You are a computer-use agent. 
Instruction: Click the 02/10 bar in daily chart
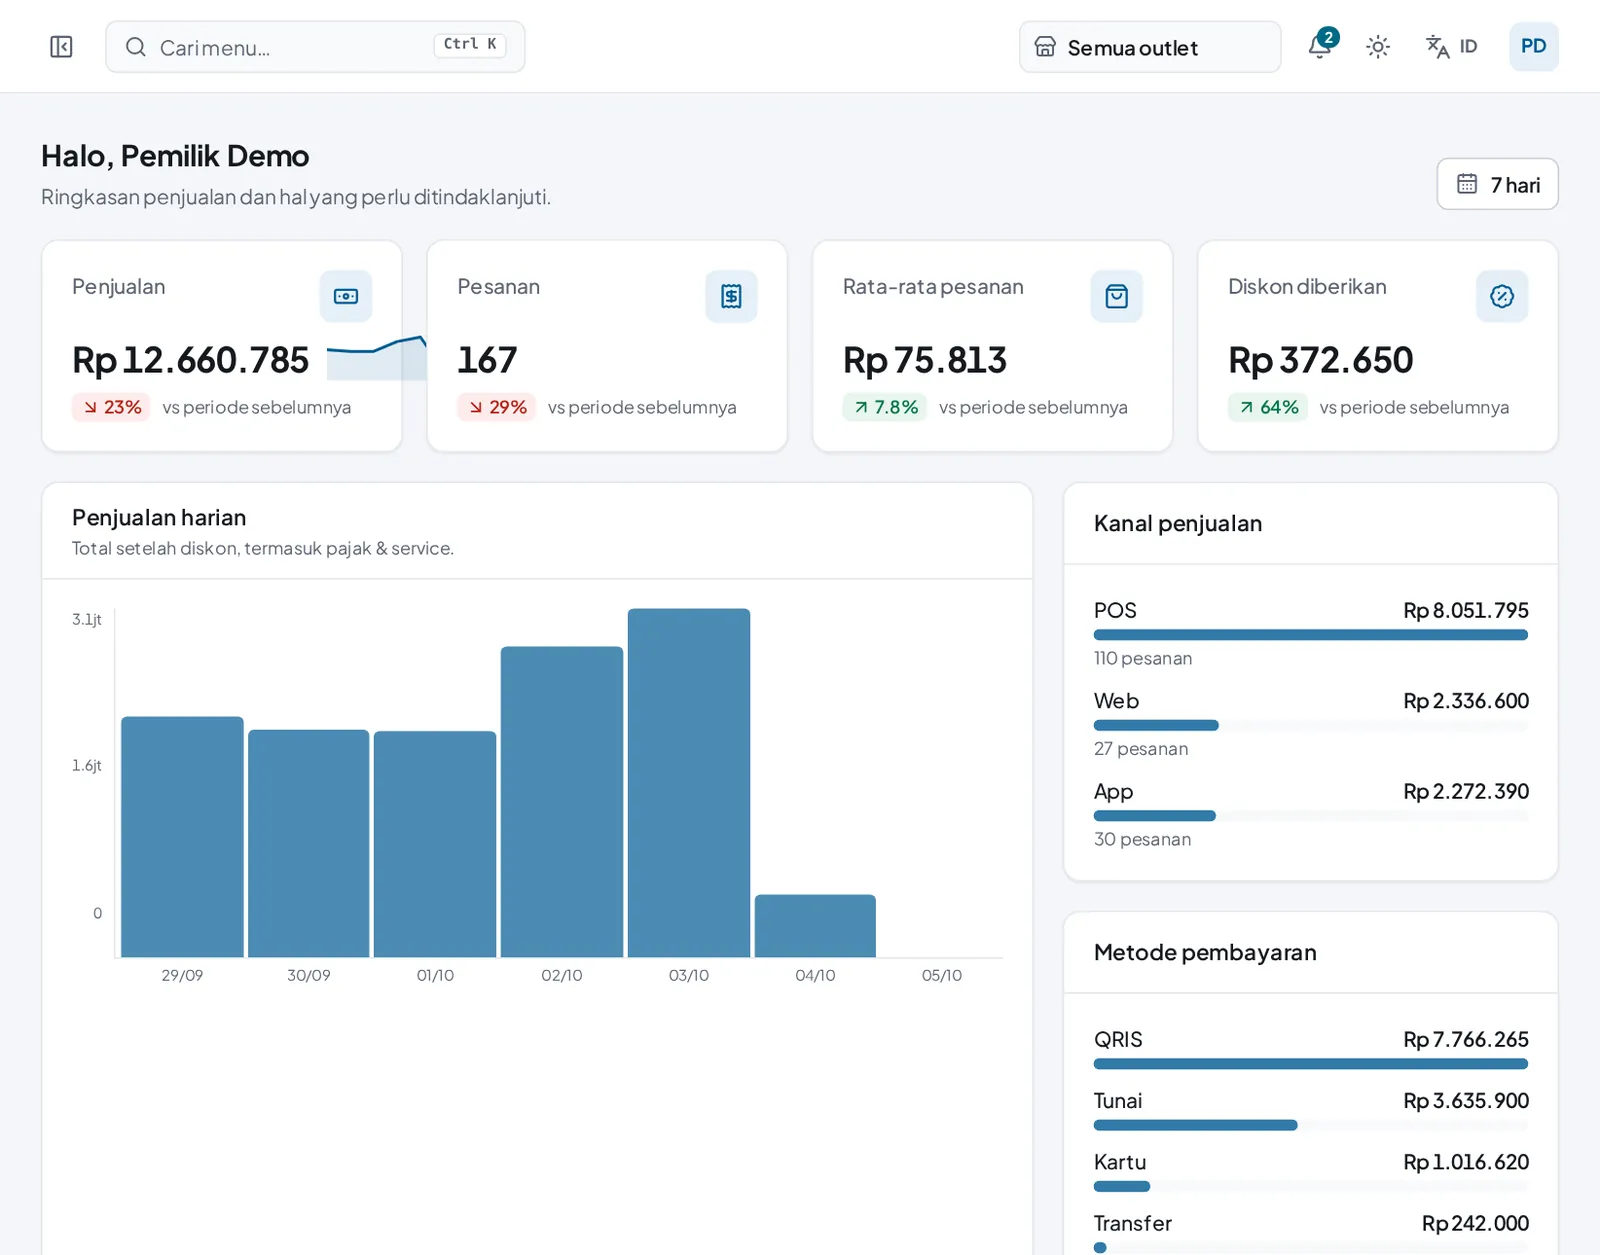562,802
